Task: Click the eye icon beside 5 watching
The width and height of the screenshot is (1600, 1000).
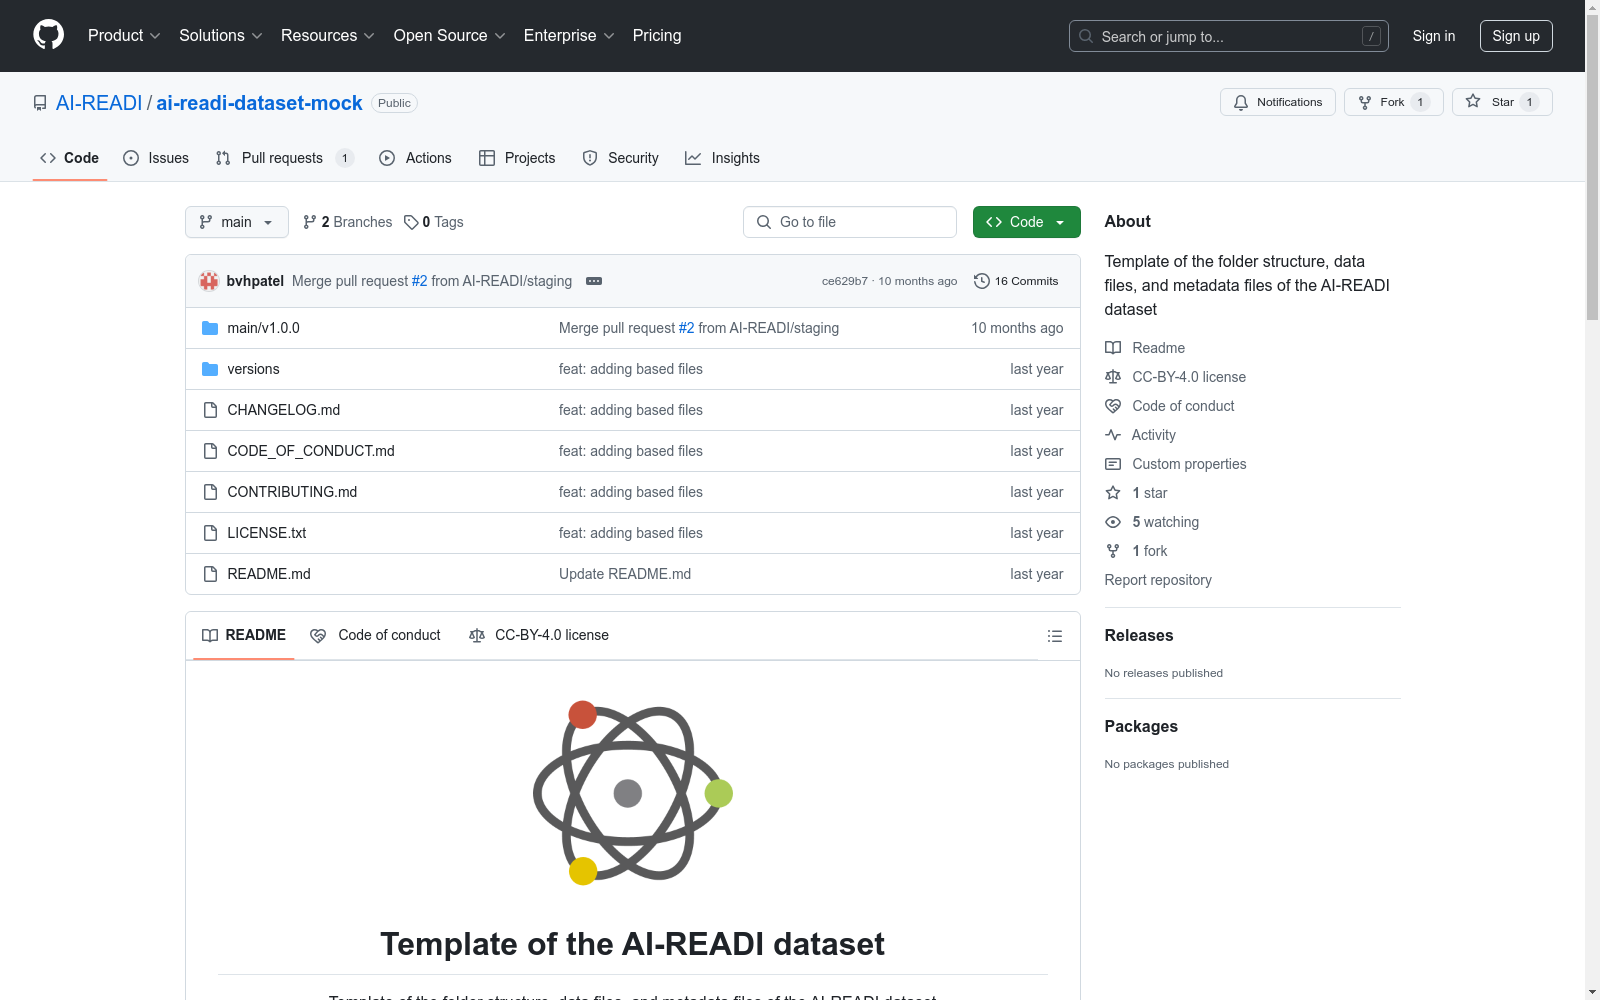Action: tap(1113, 522)
